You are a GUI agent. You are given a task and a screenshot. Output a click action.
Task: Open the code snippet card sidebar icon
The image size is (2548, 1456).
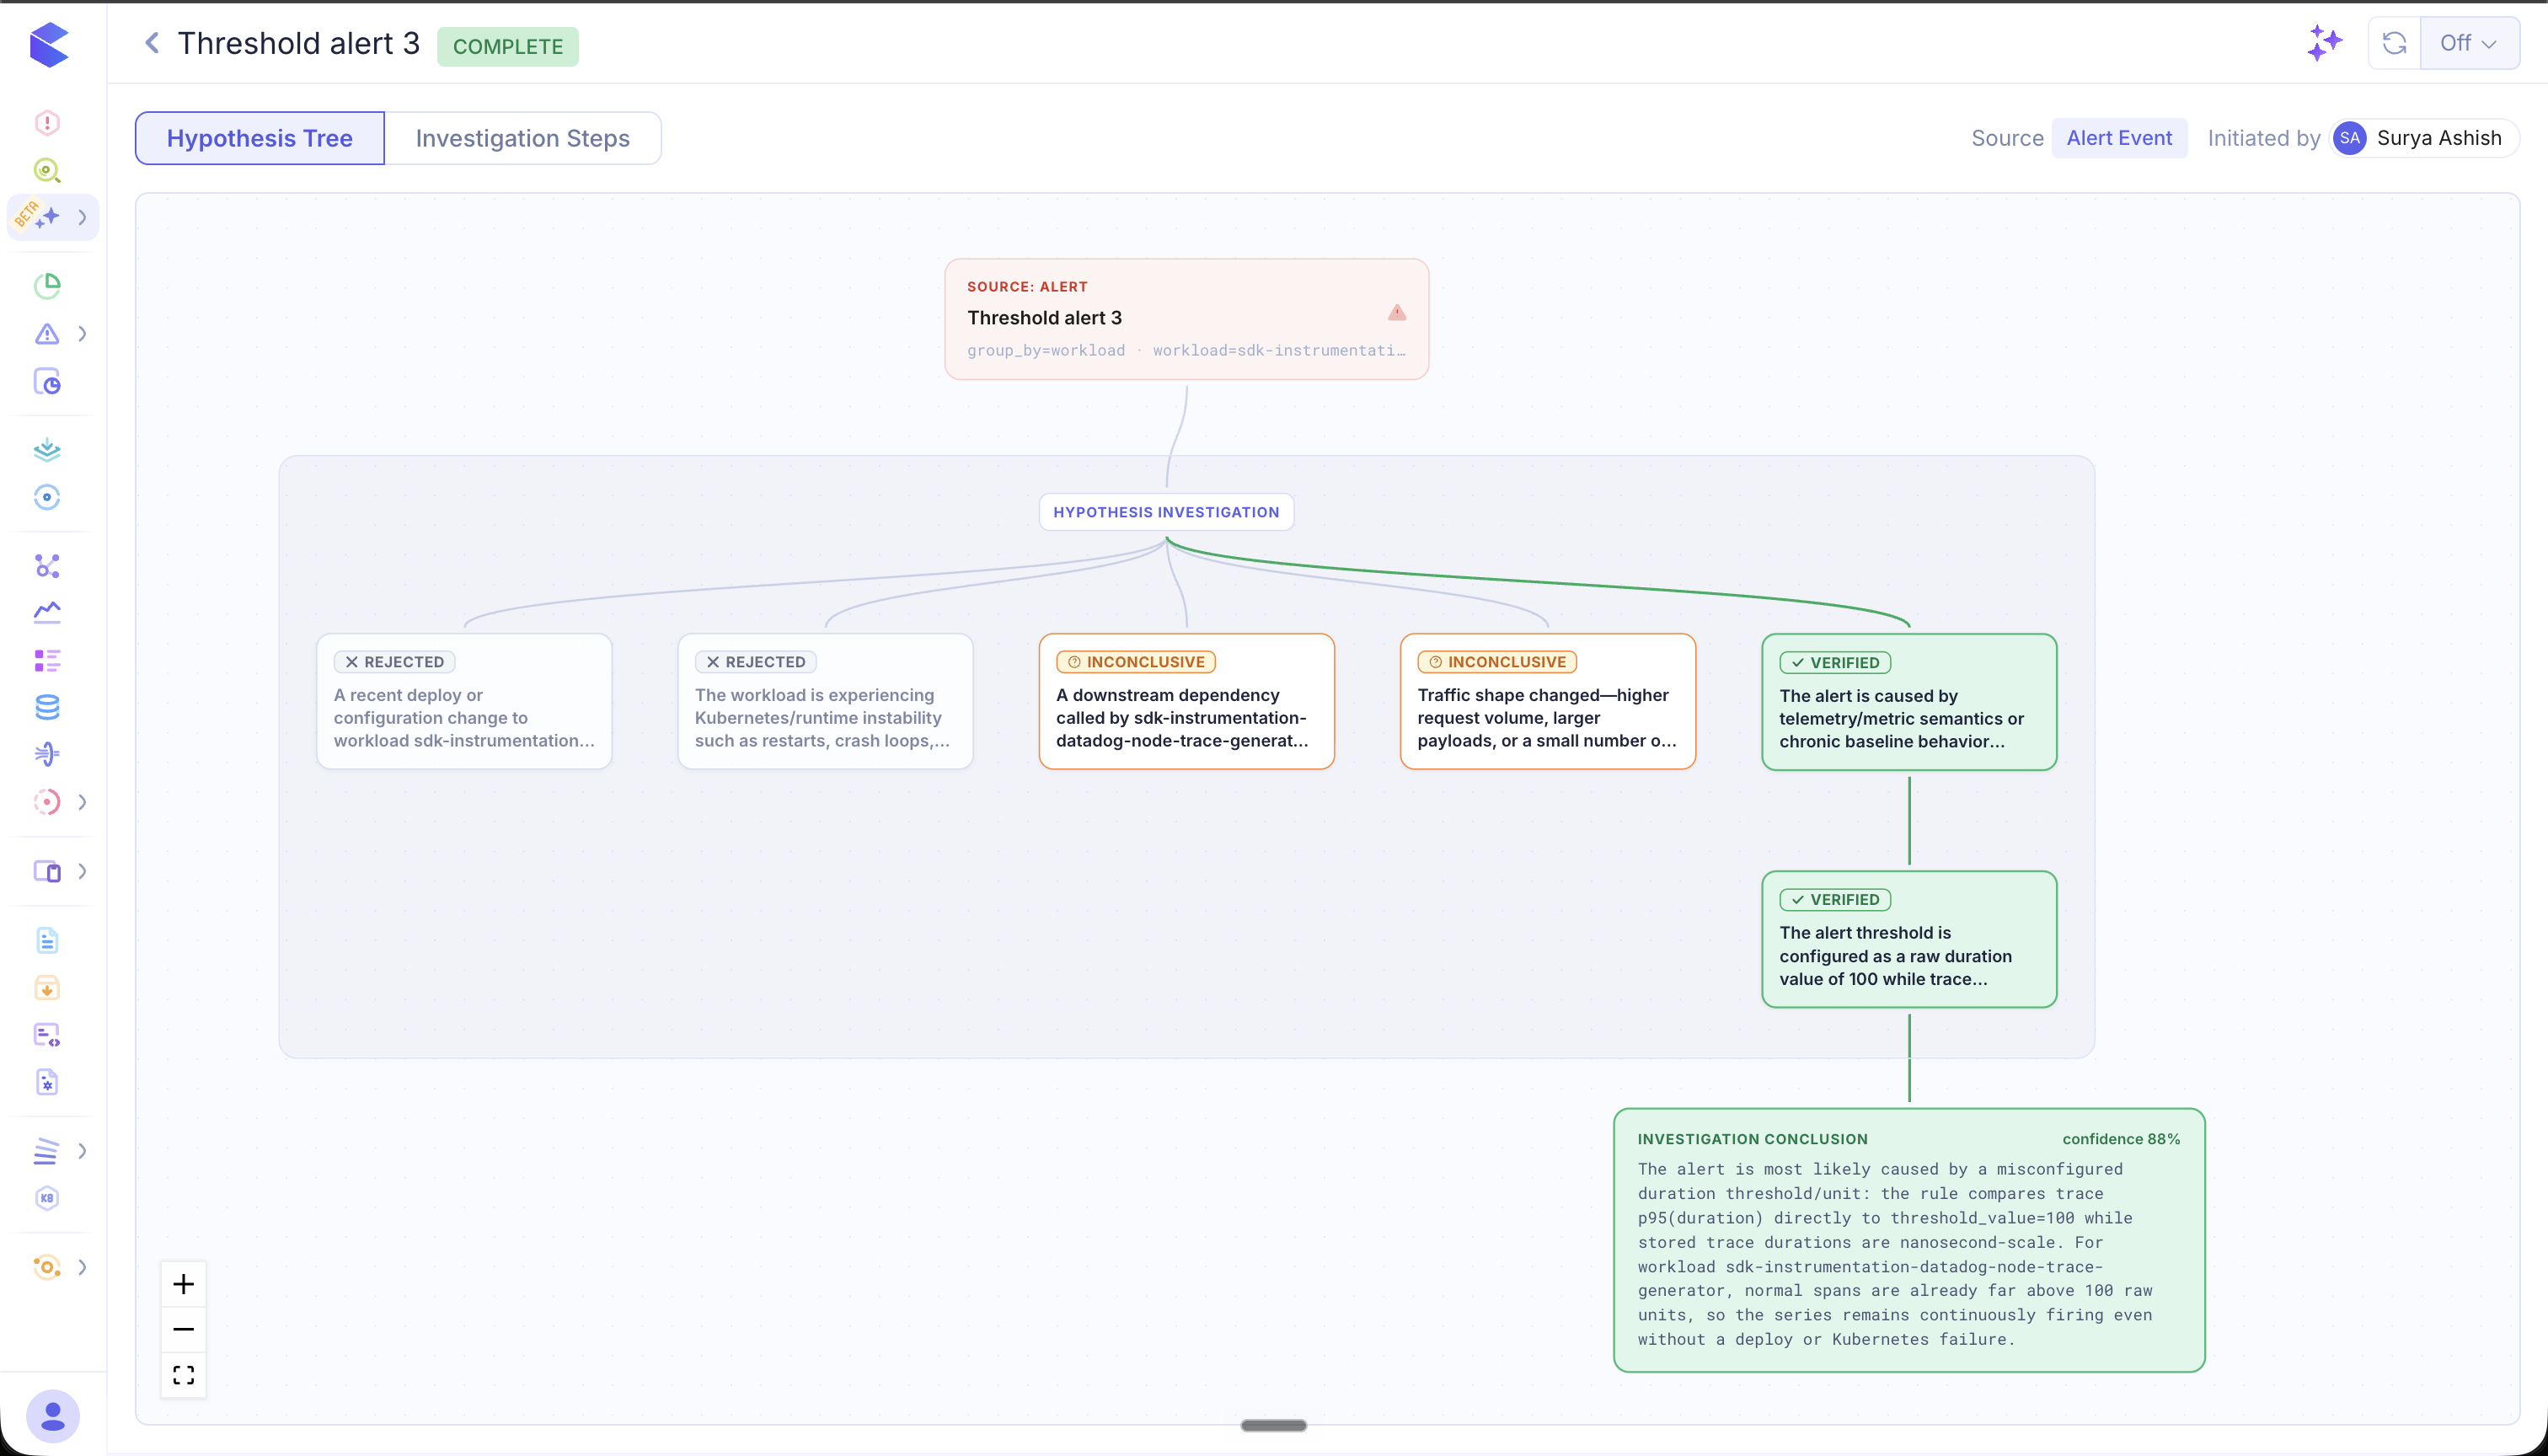pyautogui.click(x=47, y=1035)
